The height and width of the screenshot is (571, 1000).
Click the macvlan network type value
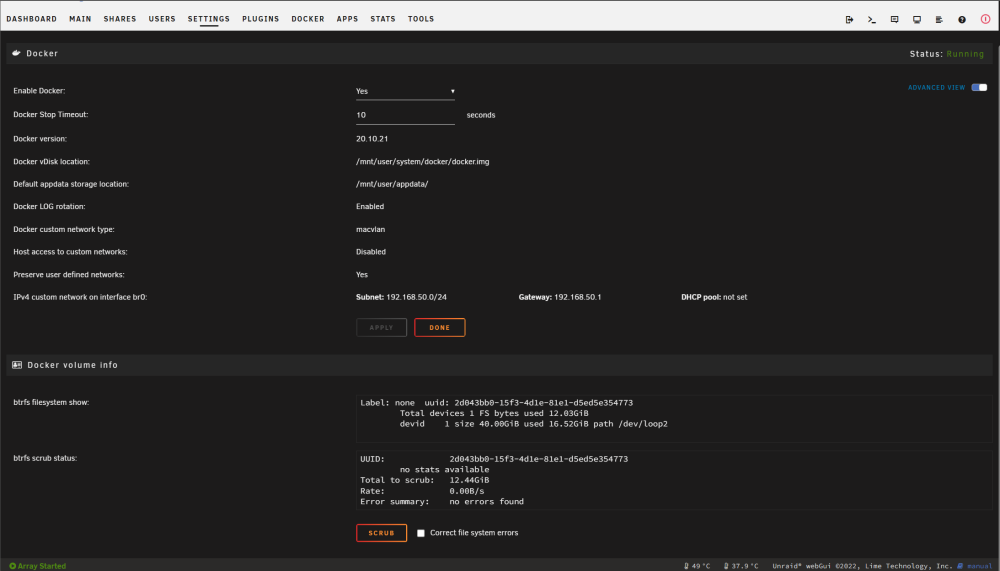[371, 229]
